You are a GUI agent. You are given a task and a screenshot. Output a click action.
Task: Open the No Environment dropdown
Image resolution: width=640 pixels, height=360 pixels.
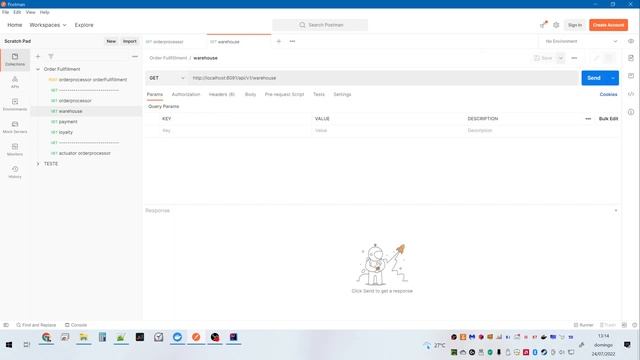(x=581, y=41)
